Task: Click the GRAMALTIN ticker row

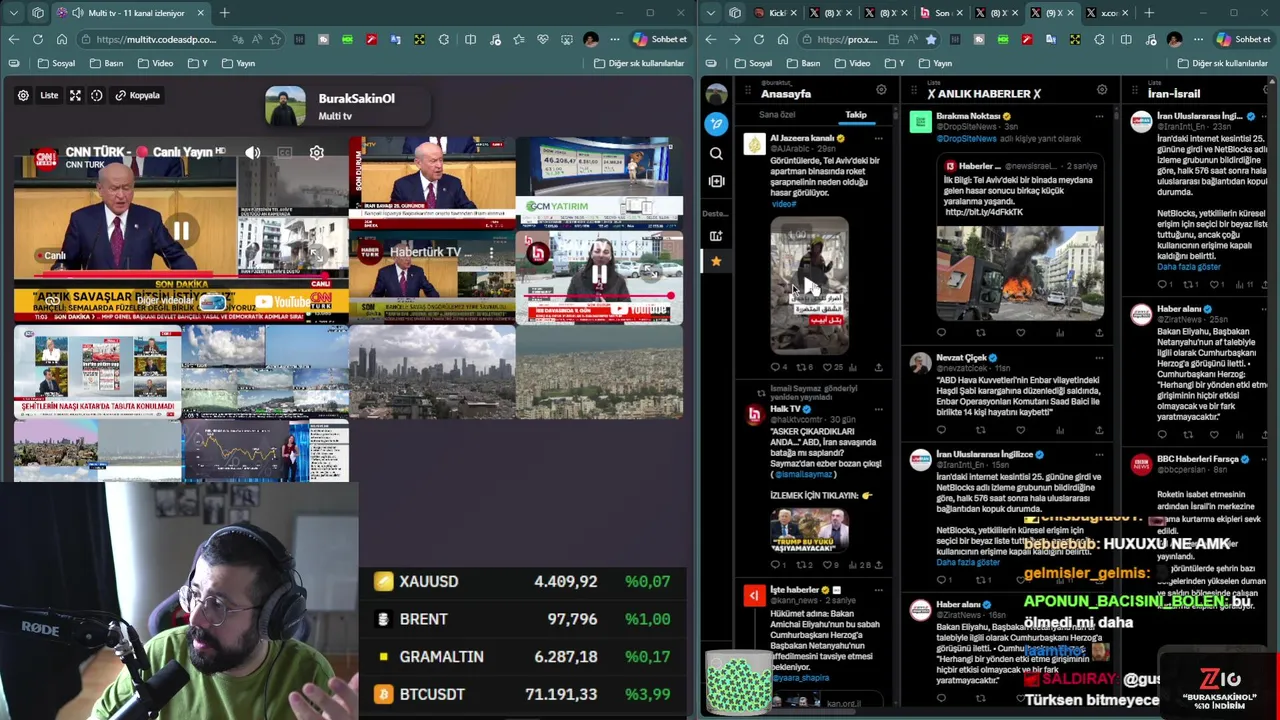Action: coord(522,657)
